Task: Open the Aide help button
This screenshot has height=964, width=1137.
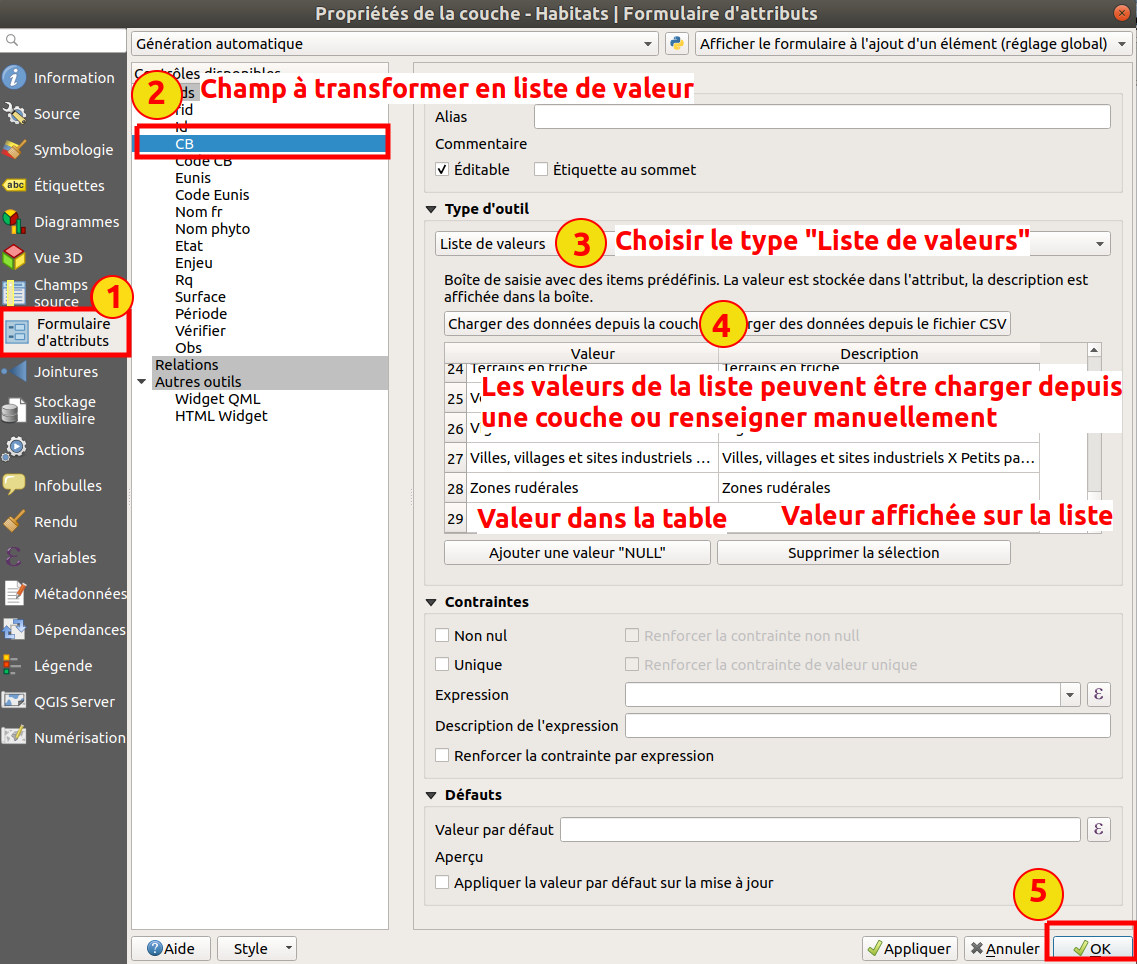Action: coord(171,948)
